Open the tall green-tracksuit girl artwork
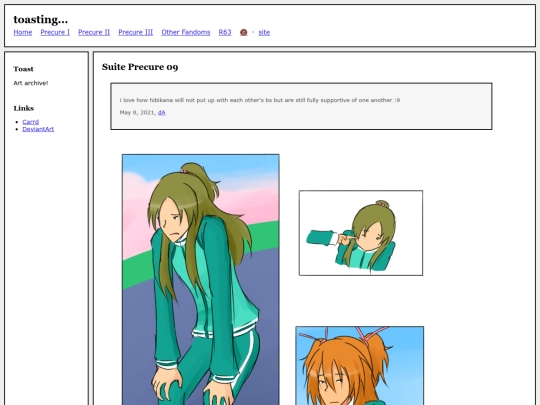This screenshot has width=540, height=405. pos(201,280)
